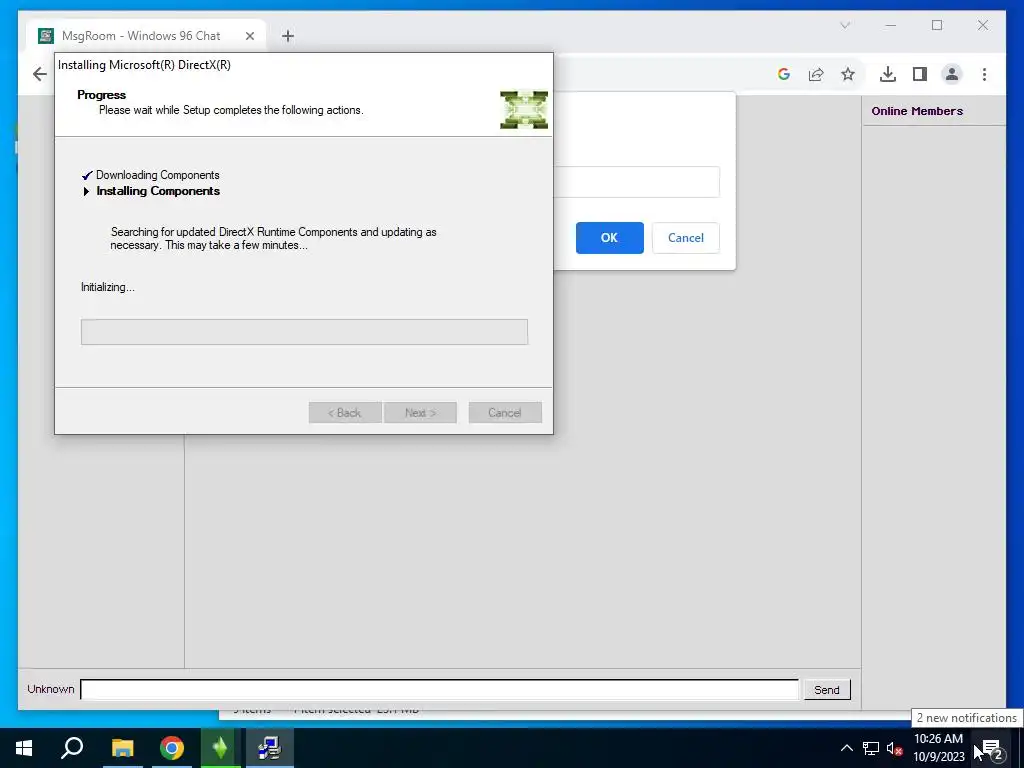This screenshot has width=1024, height=768.
Task: Open the taskbar search icon
Action: tap(72, 748)
